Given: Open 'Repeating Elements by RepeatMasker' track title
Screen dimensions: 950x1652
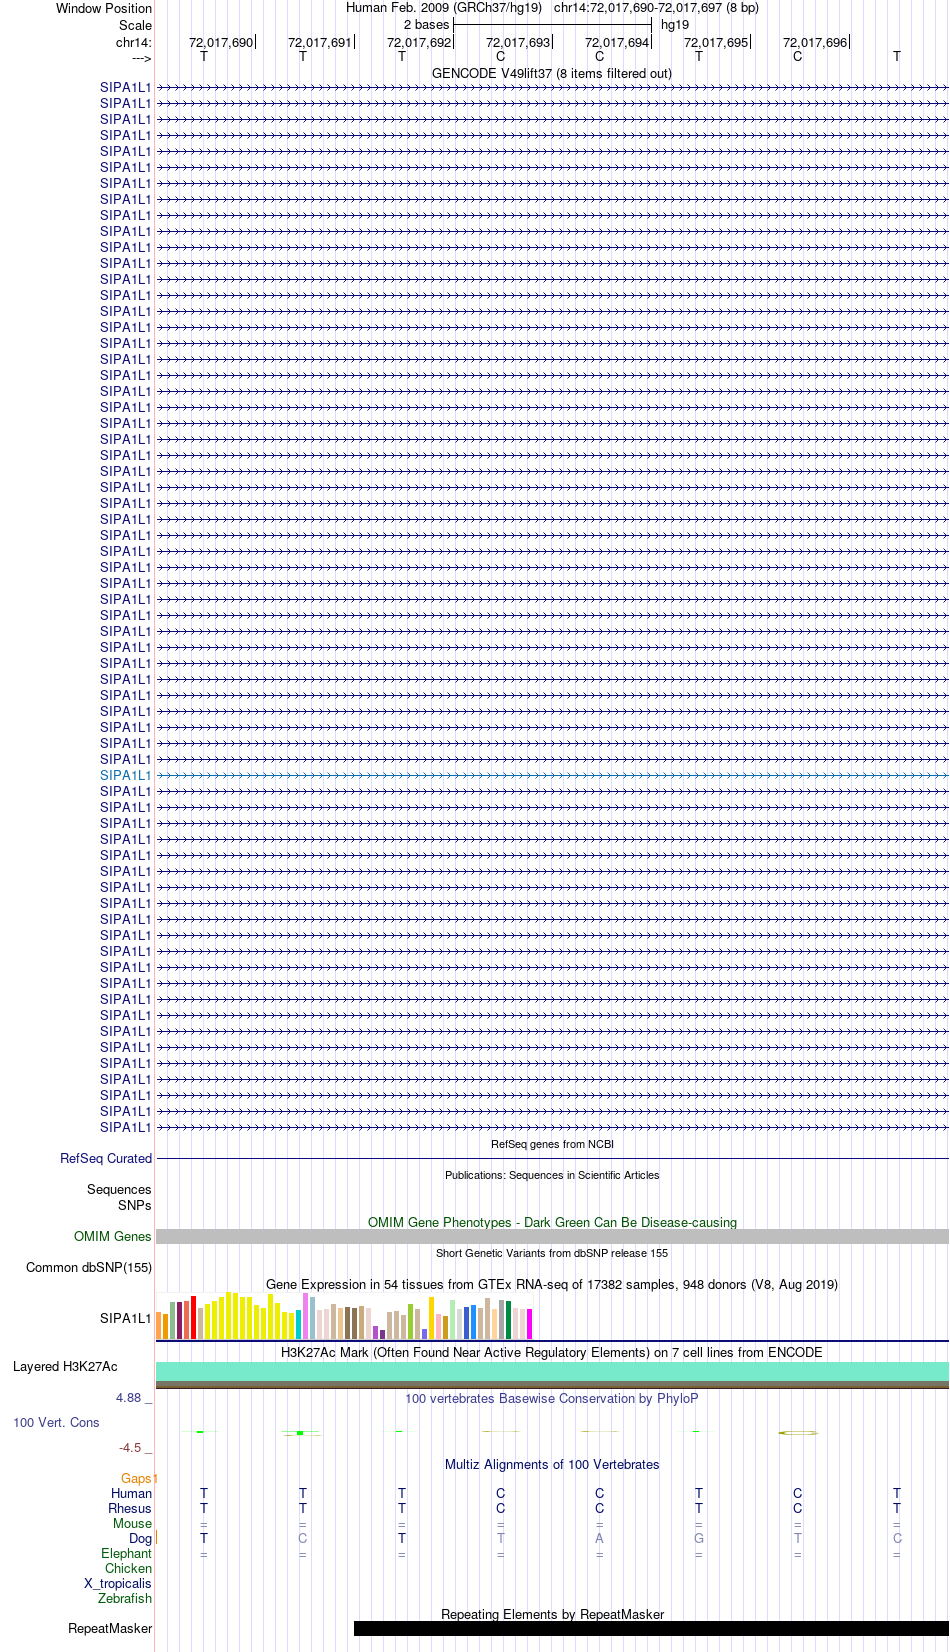Looking at the screenshot, I should [x=552, y=1614].
